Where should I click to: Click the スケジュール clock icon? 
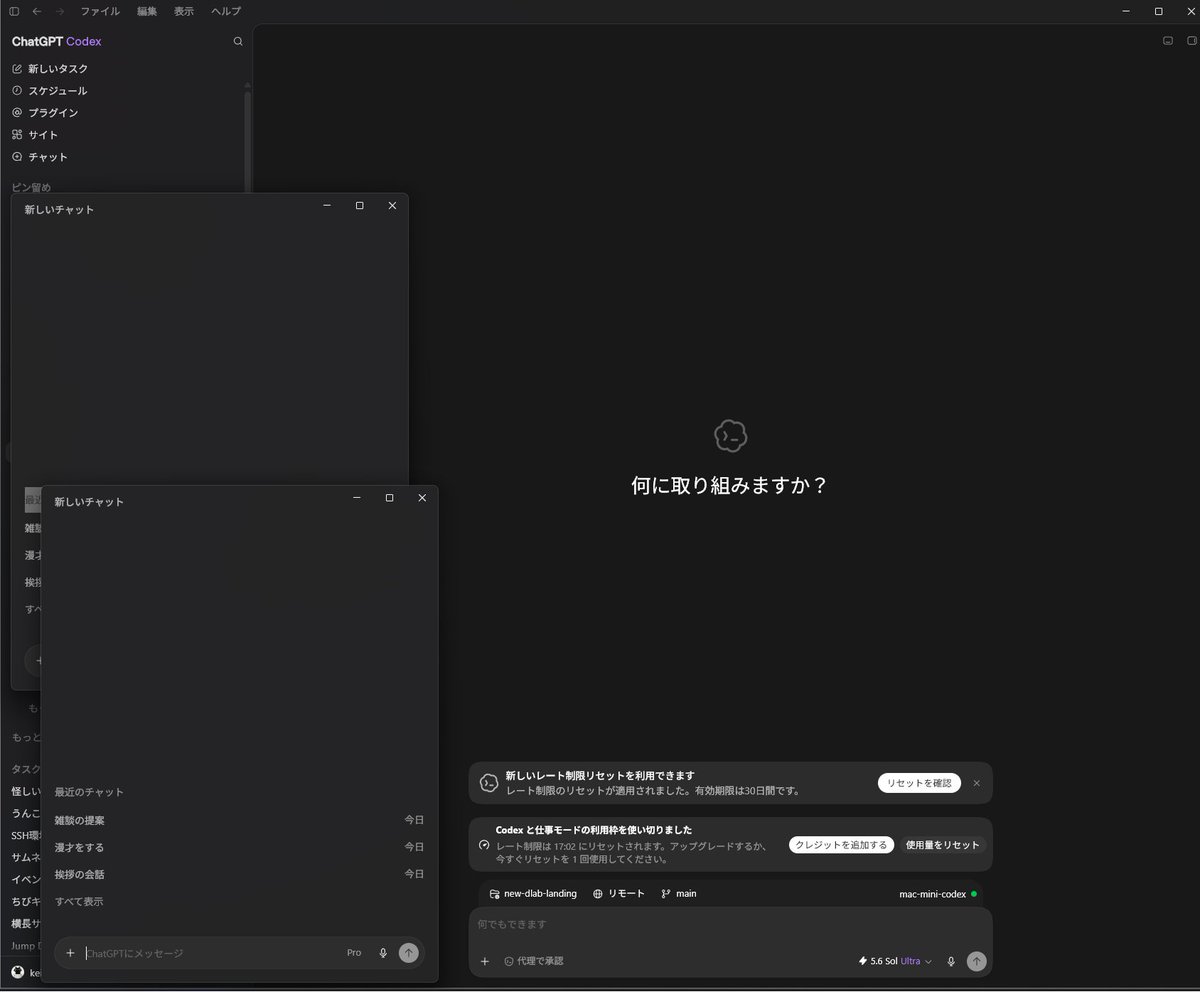coord(17,91)
